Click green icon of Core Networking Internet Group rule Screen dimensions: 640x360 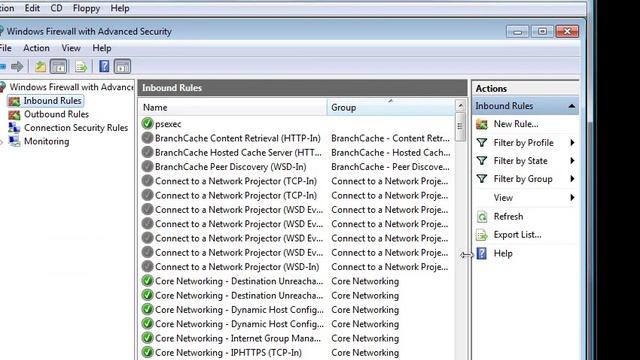pos(147,338)
